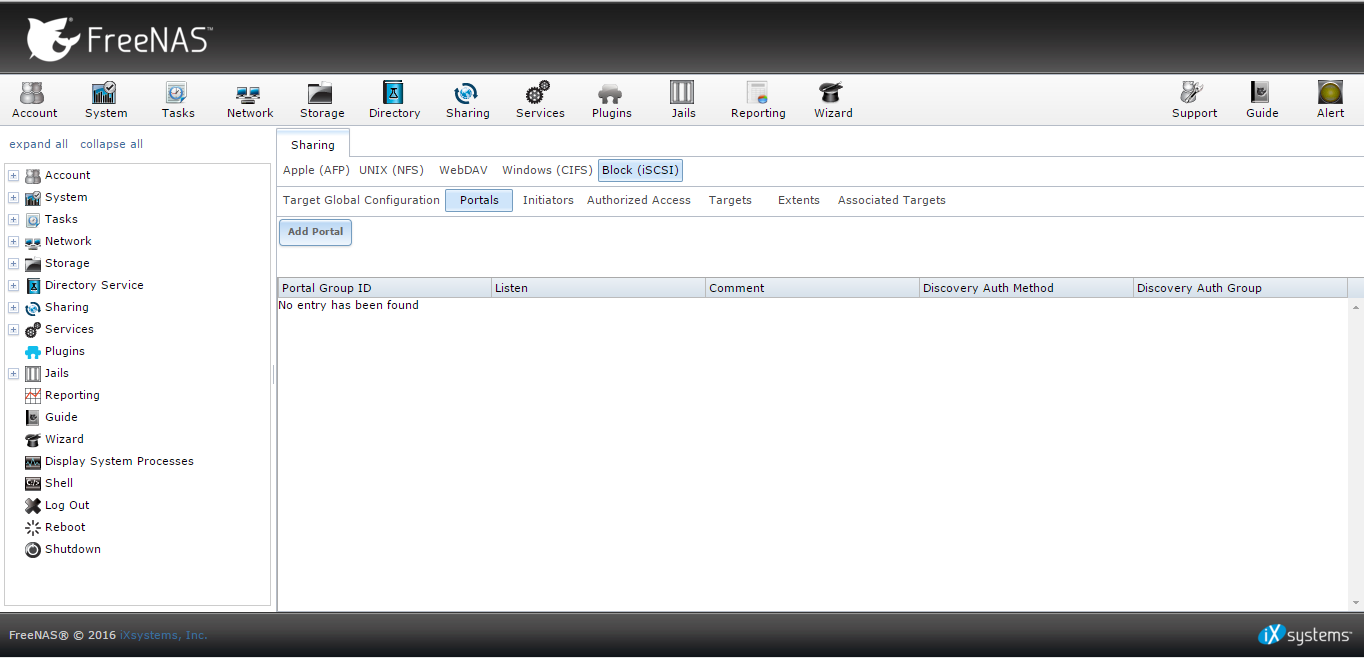The image size is (1364, 659).
Task: Click the Shutdown power icon in sidebar
Action: [x=33, y=549]
